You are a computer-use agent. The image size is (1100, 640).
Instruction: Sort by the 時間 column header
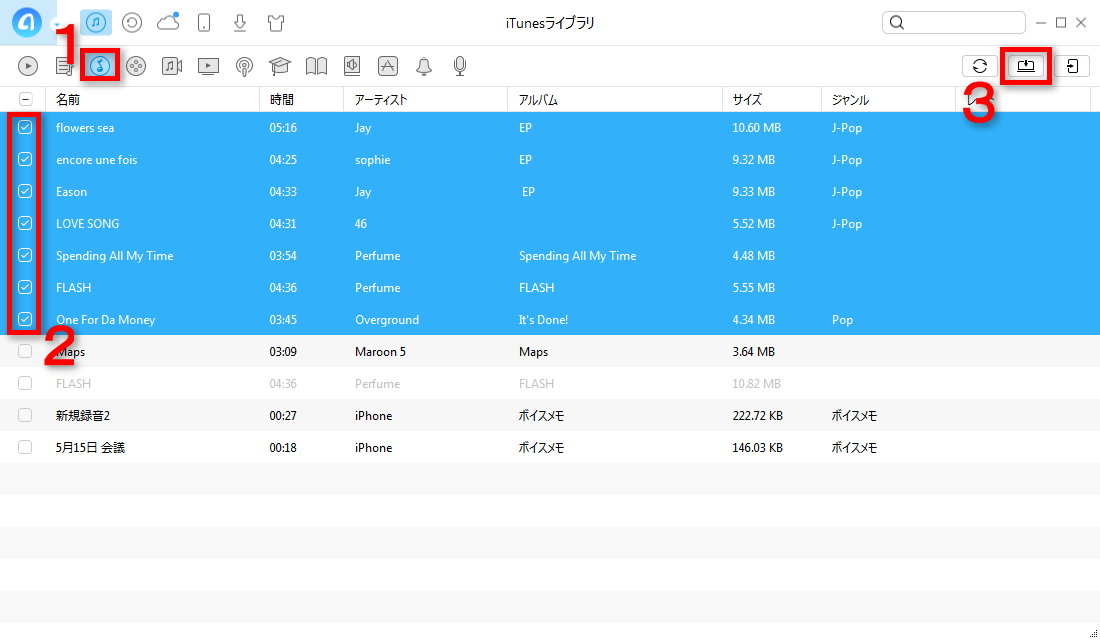302,100
